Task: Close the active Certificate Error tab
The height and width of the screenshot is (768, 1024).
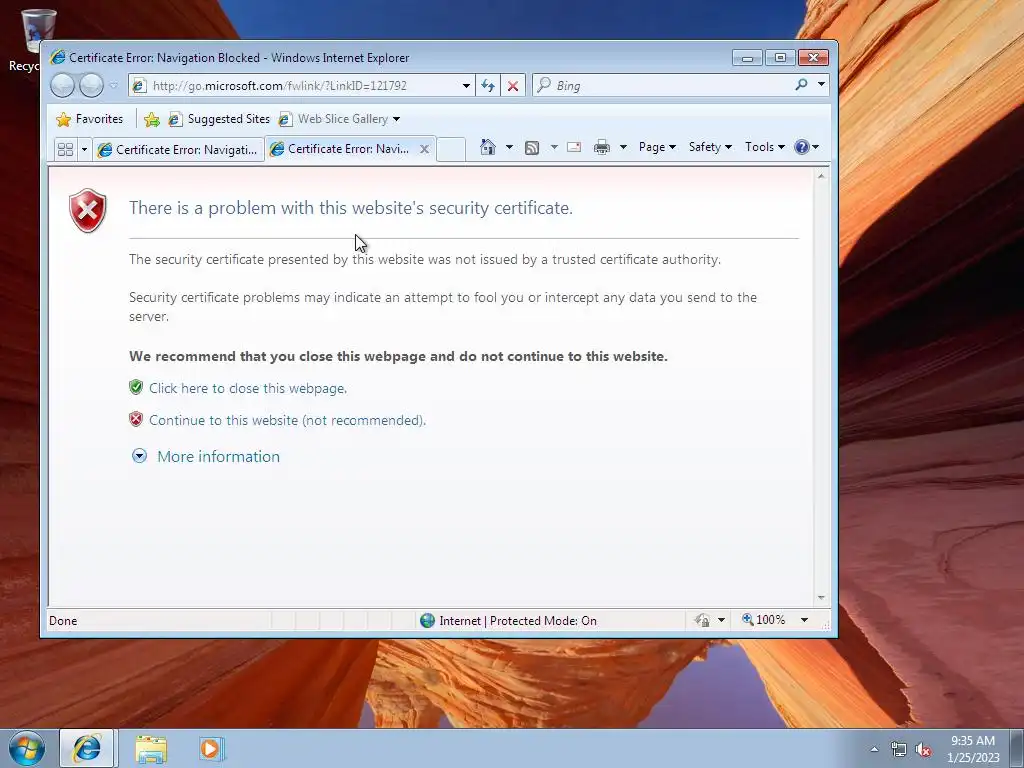Action: point(424,149)
